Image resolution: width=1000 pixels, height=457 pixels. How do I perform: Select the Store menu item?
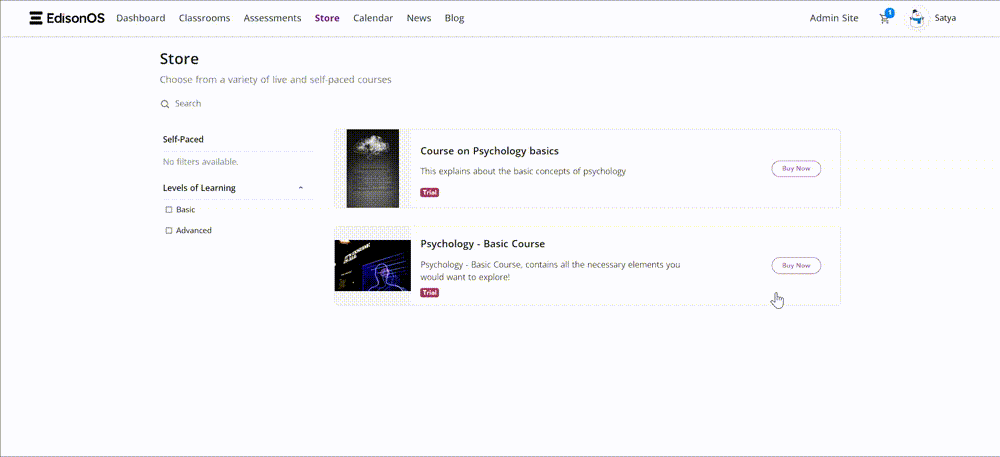(327, 18)
